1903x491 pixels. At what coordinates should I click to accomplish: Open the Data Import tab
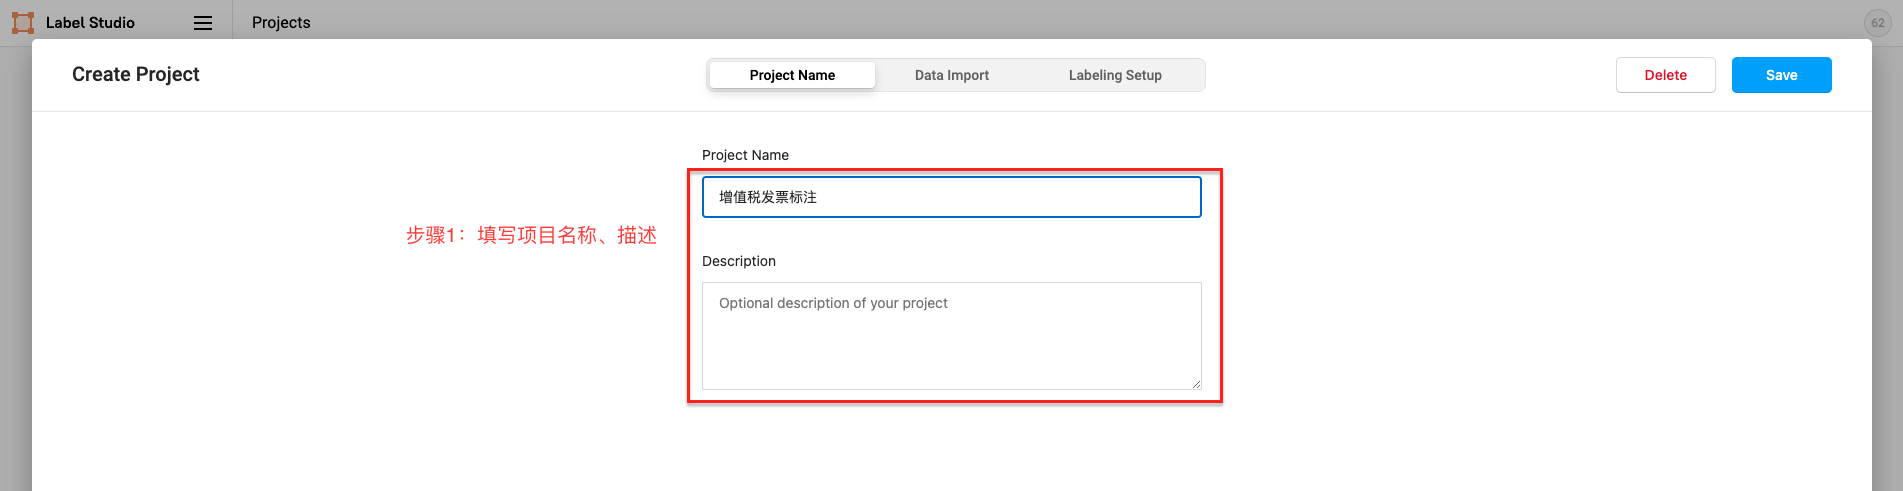[951, 75]
